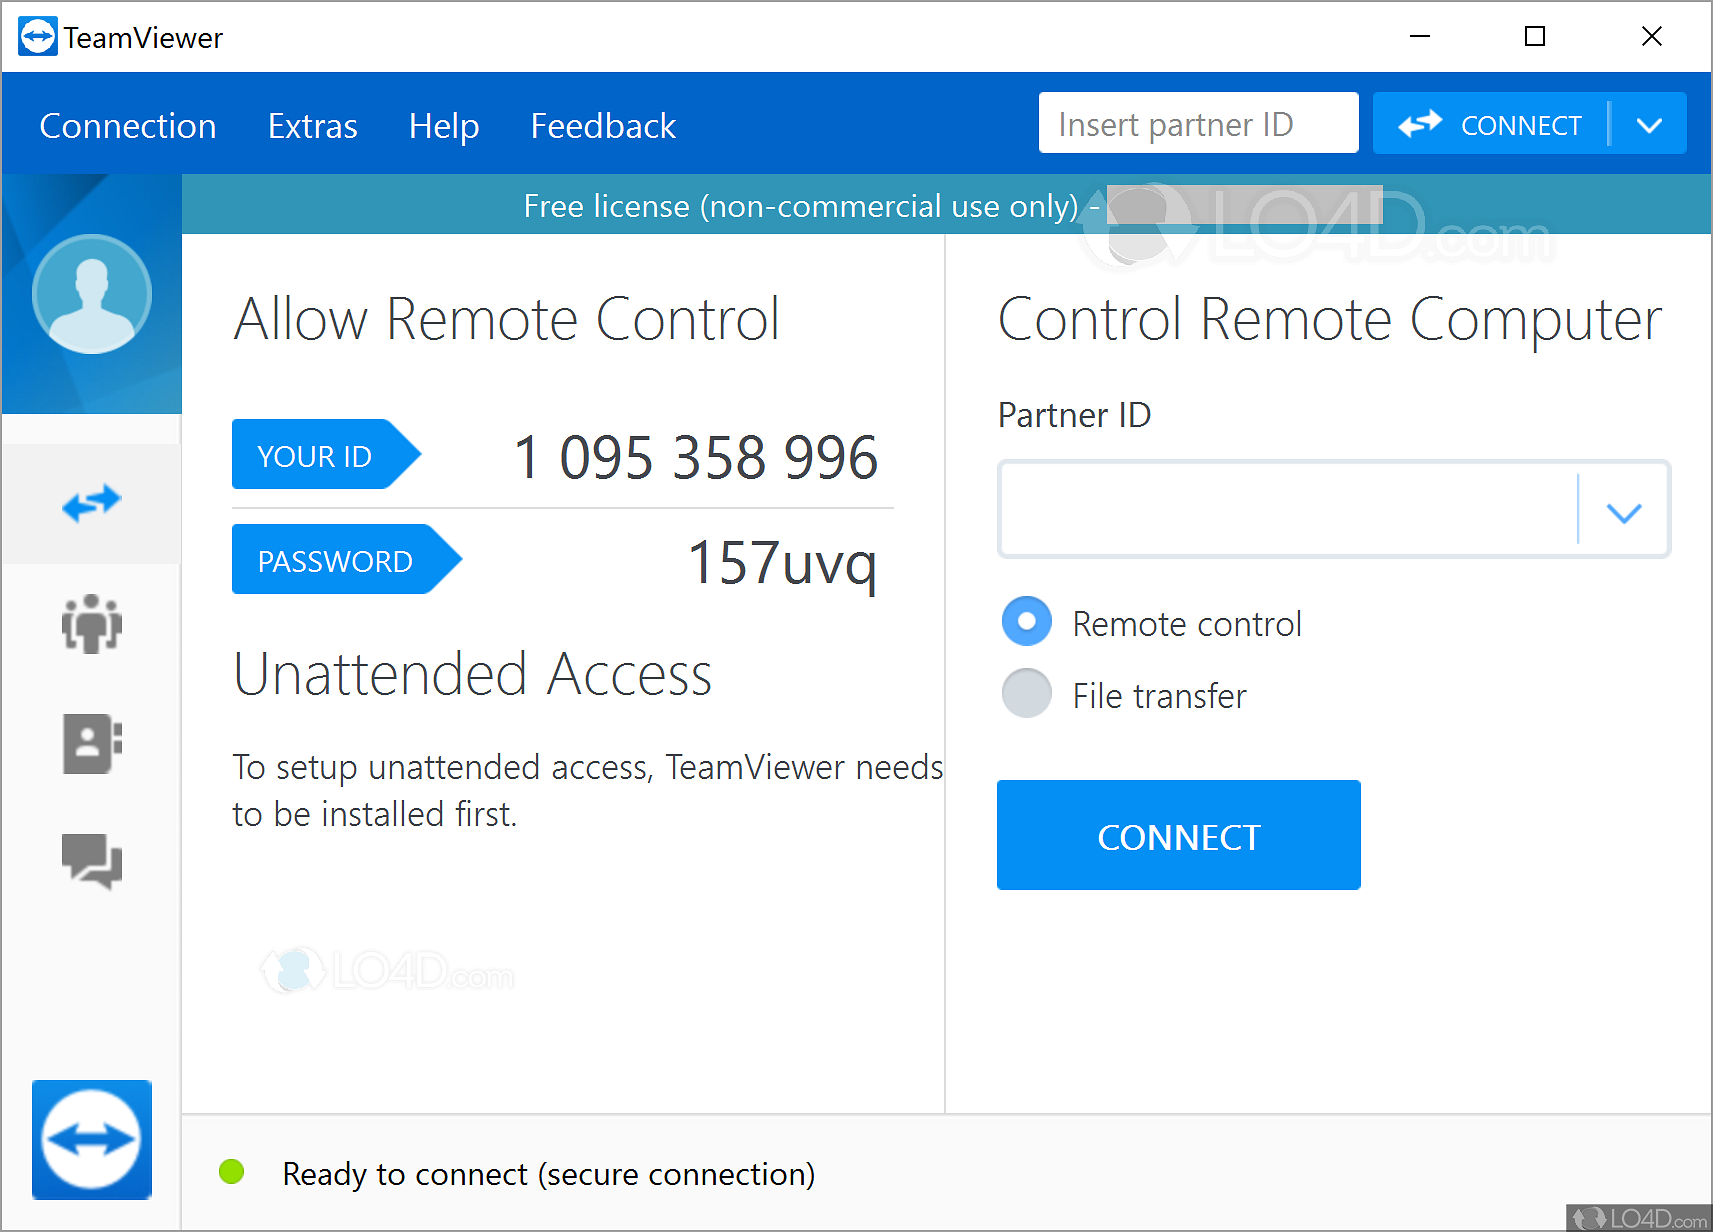Click the large blue CONNECT button

1178,835
